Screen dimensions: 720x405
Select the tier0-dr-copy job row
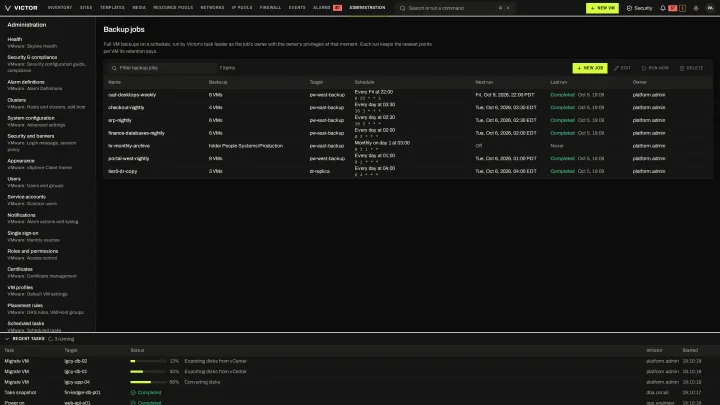click(x=408, y=171)
